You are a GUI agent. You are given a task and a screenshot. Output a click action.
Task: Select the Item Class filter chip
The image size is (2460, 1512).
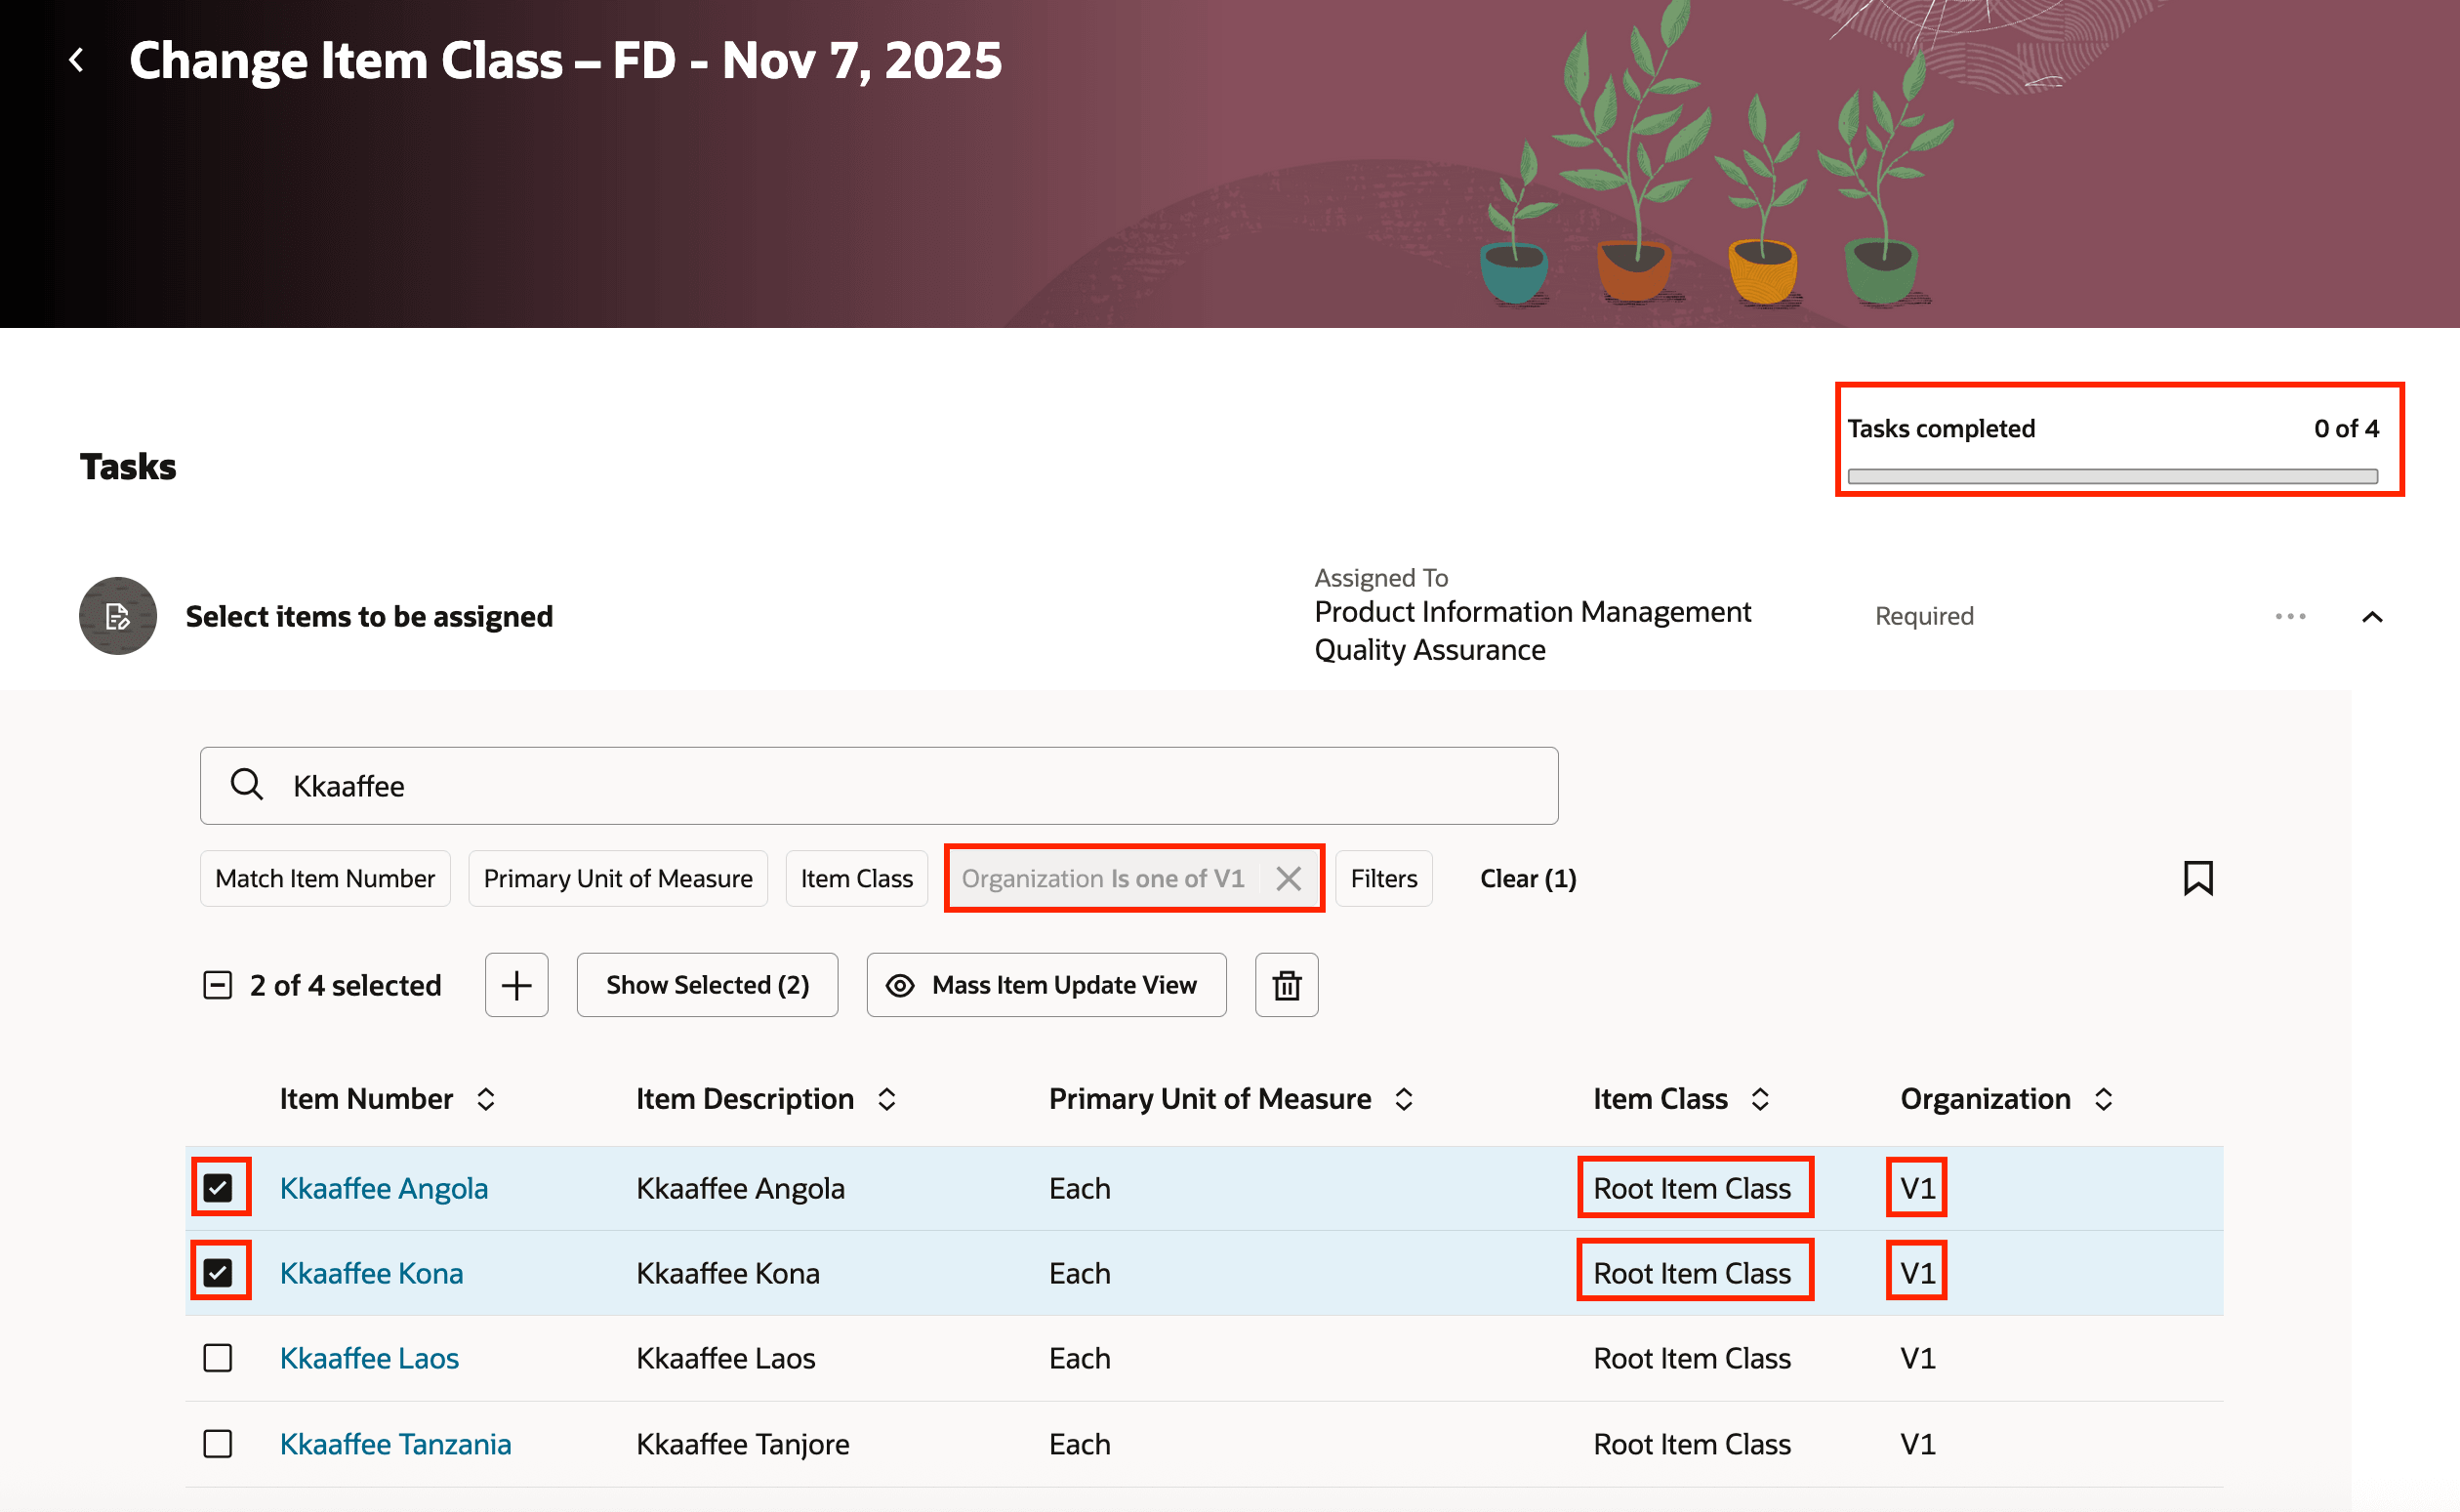856,878
